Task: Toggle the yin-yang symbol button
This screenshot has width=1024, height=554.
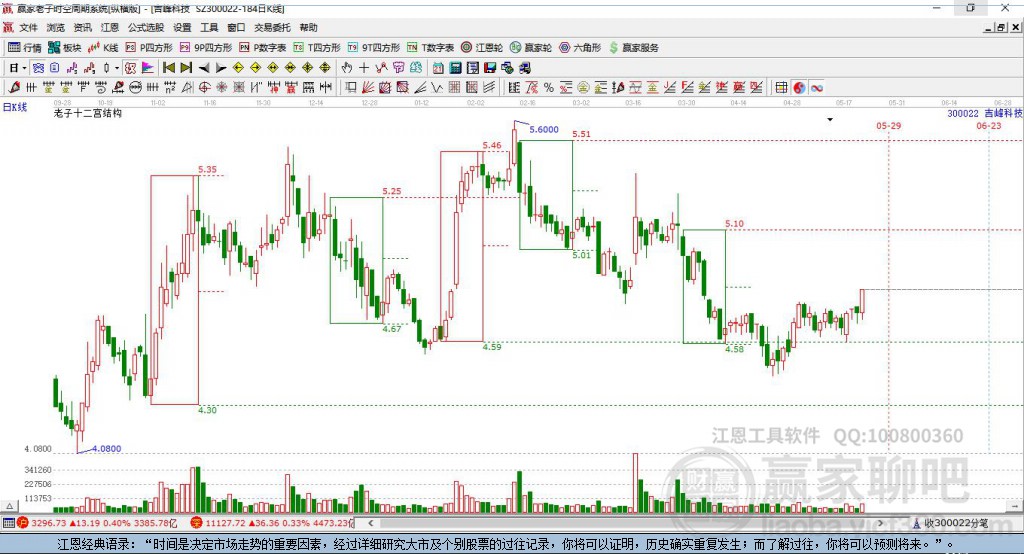Action: coord(799,88)
